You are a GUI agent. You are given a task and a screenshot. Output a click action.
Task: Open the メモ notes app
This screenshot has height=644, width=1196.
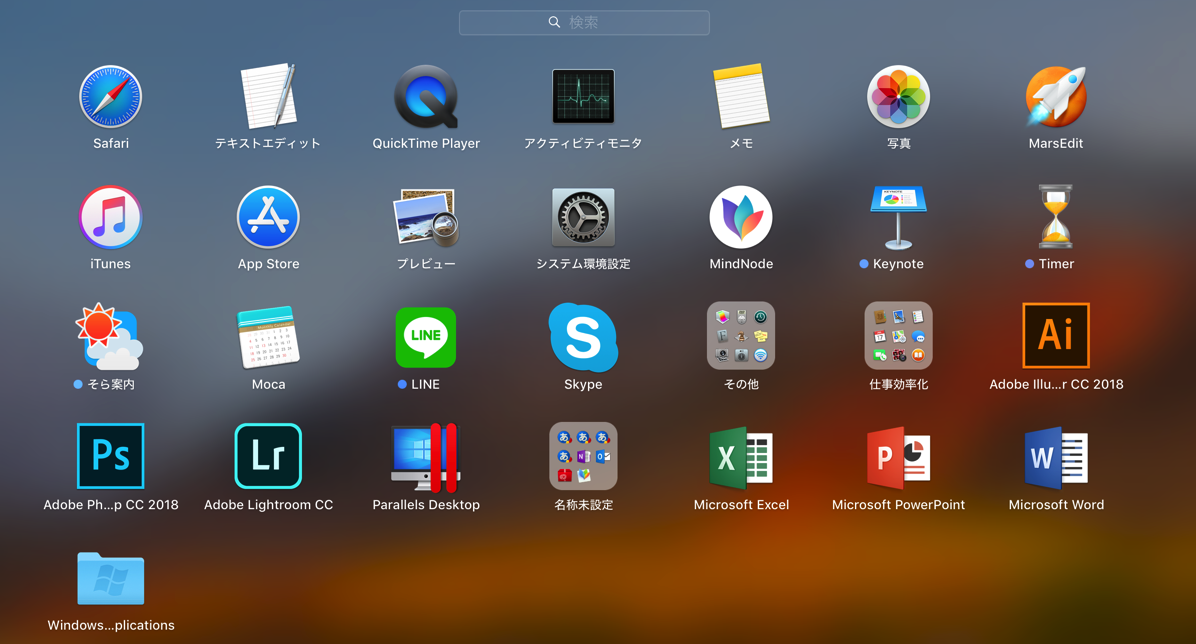(741, 96)
